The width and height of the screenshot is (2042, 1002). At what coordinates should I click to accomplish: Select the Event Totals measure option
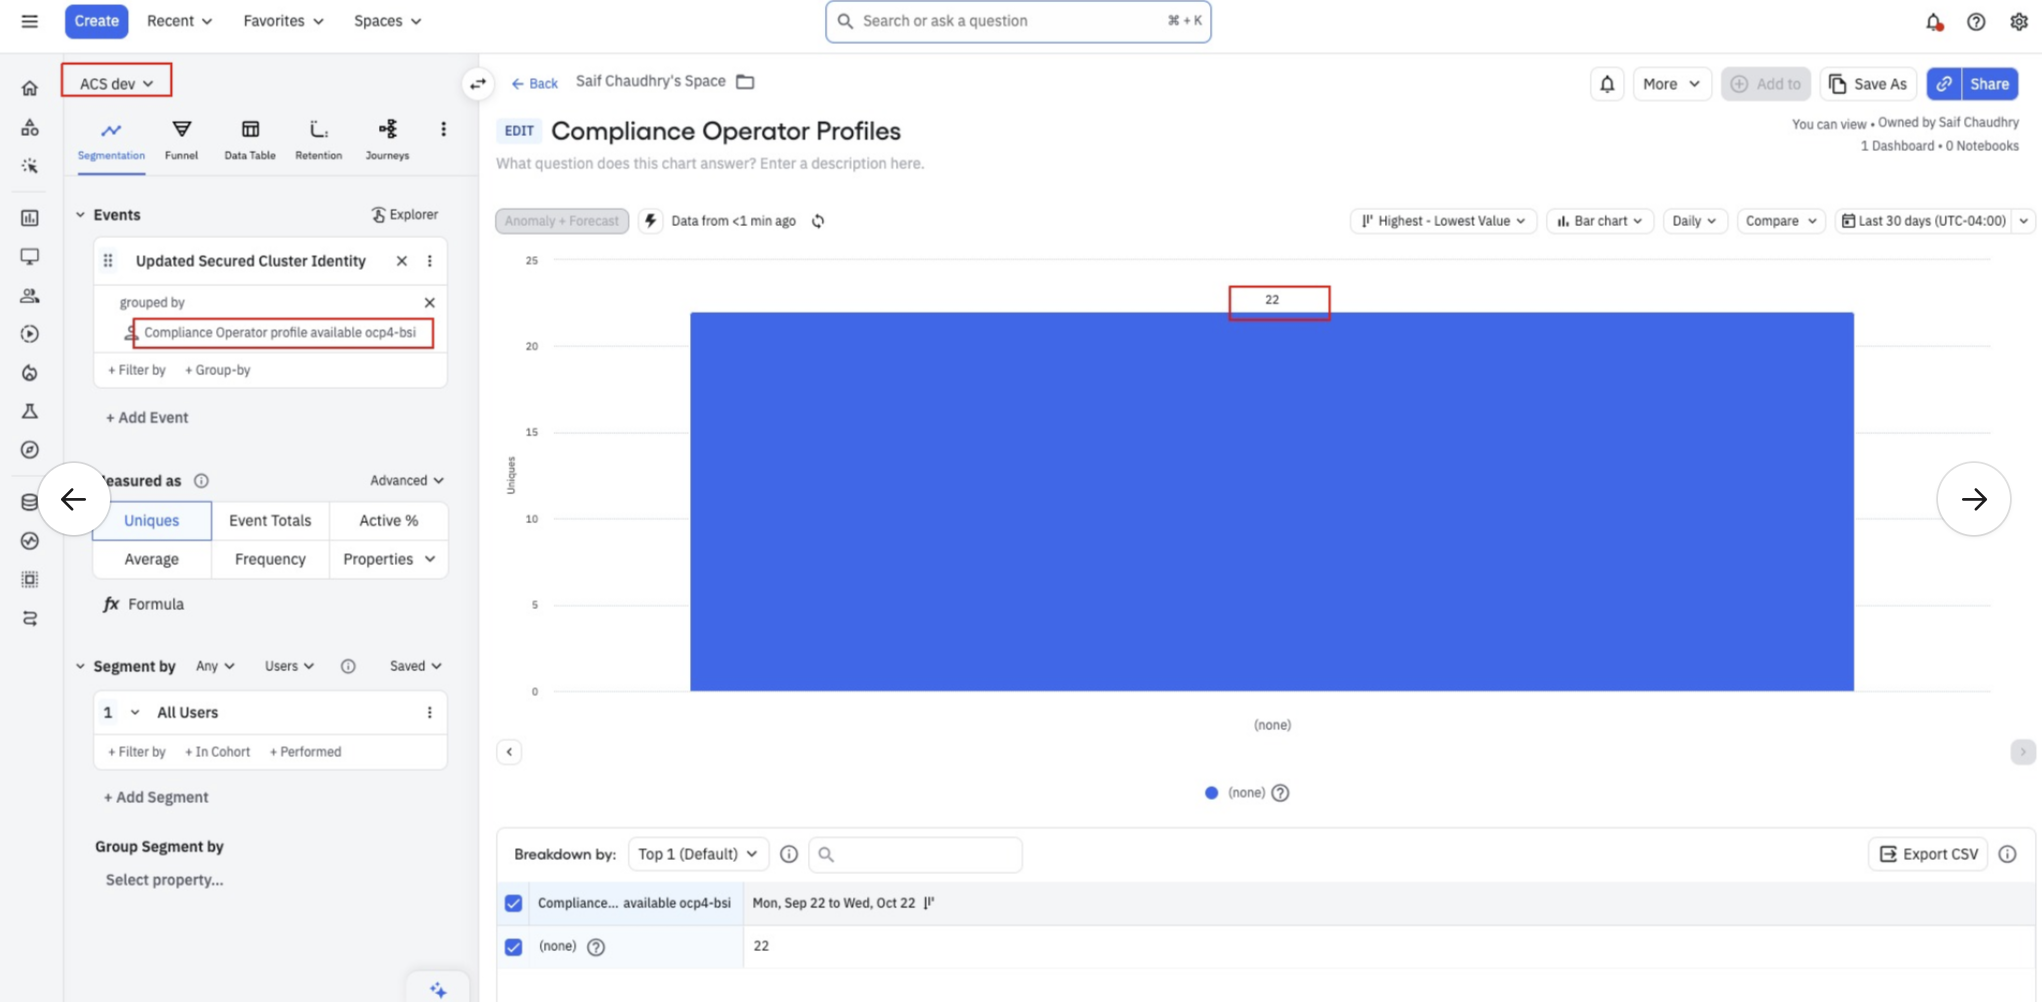click(x=270, y=520)
